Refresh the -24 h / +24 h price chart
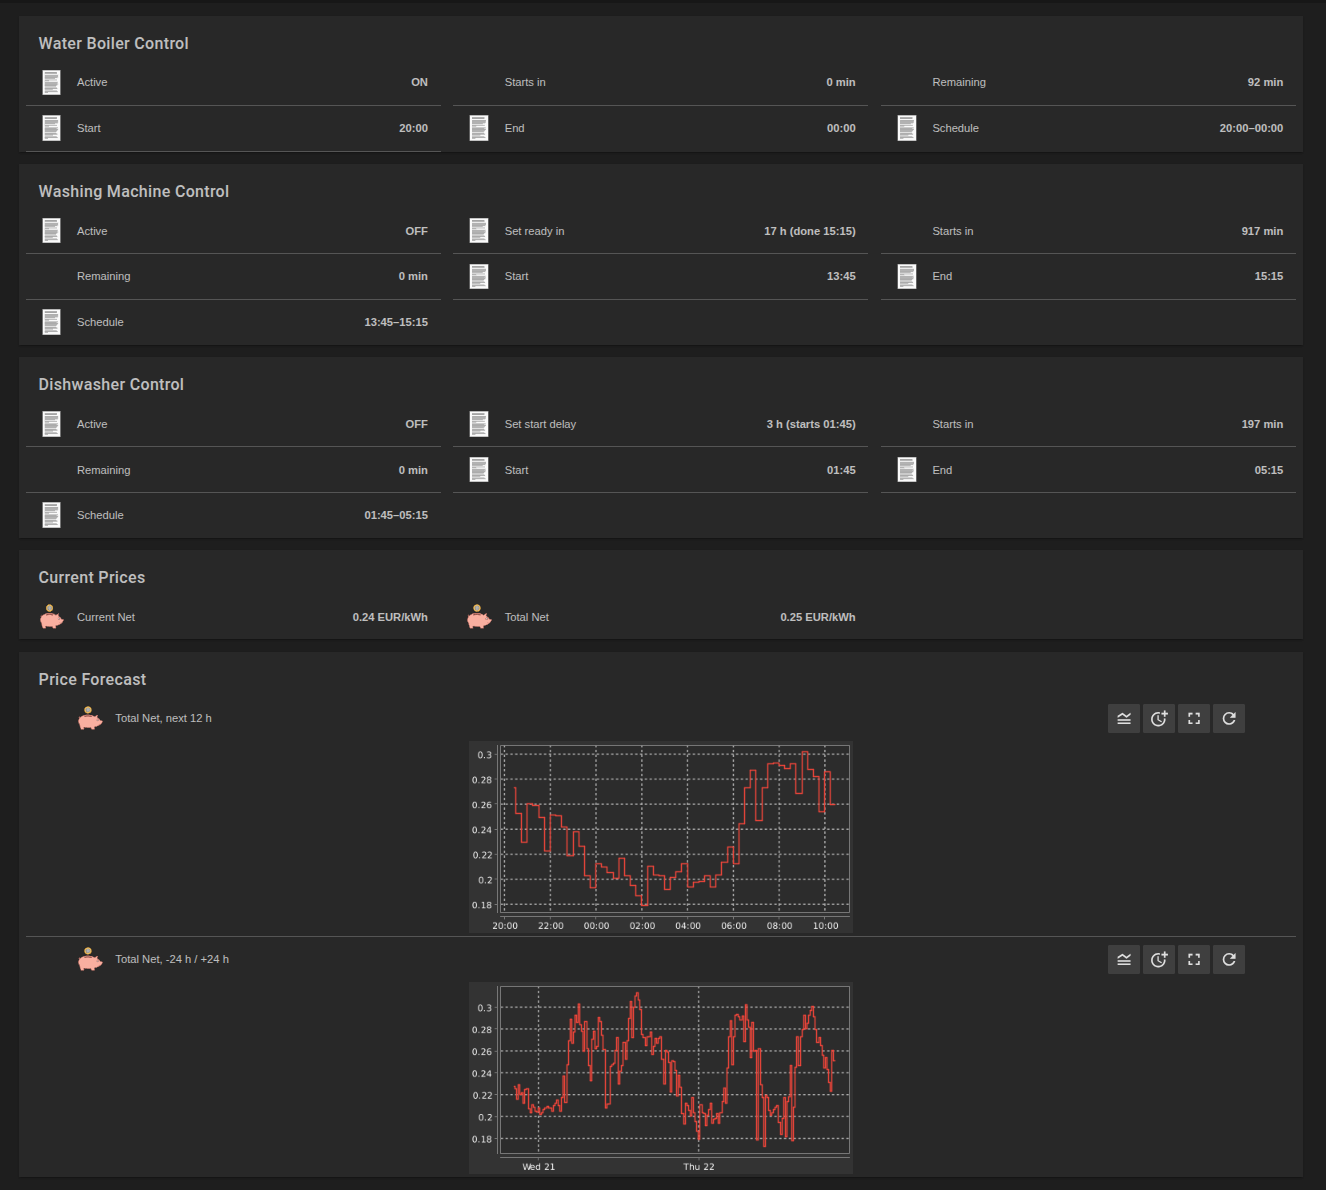Screen dimensions: 1326x1190 click(1229, 960)
